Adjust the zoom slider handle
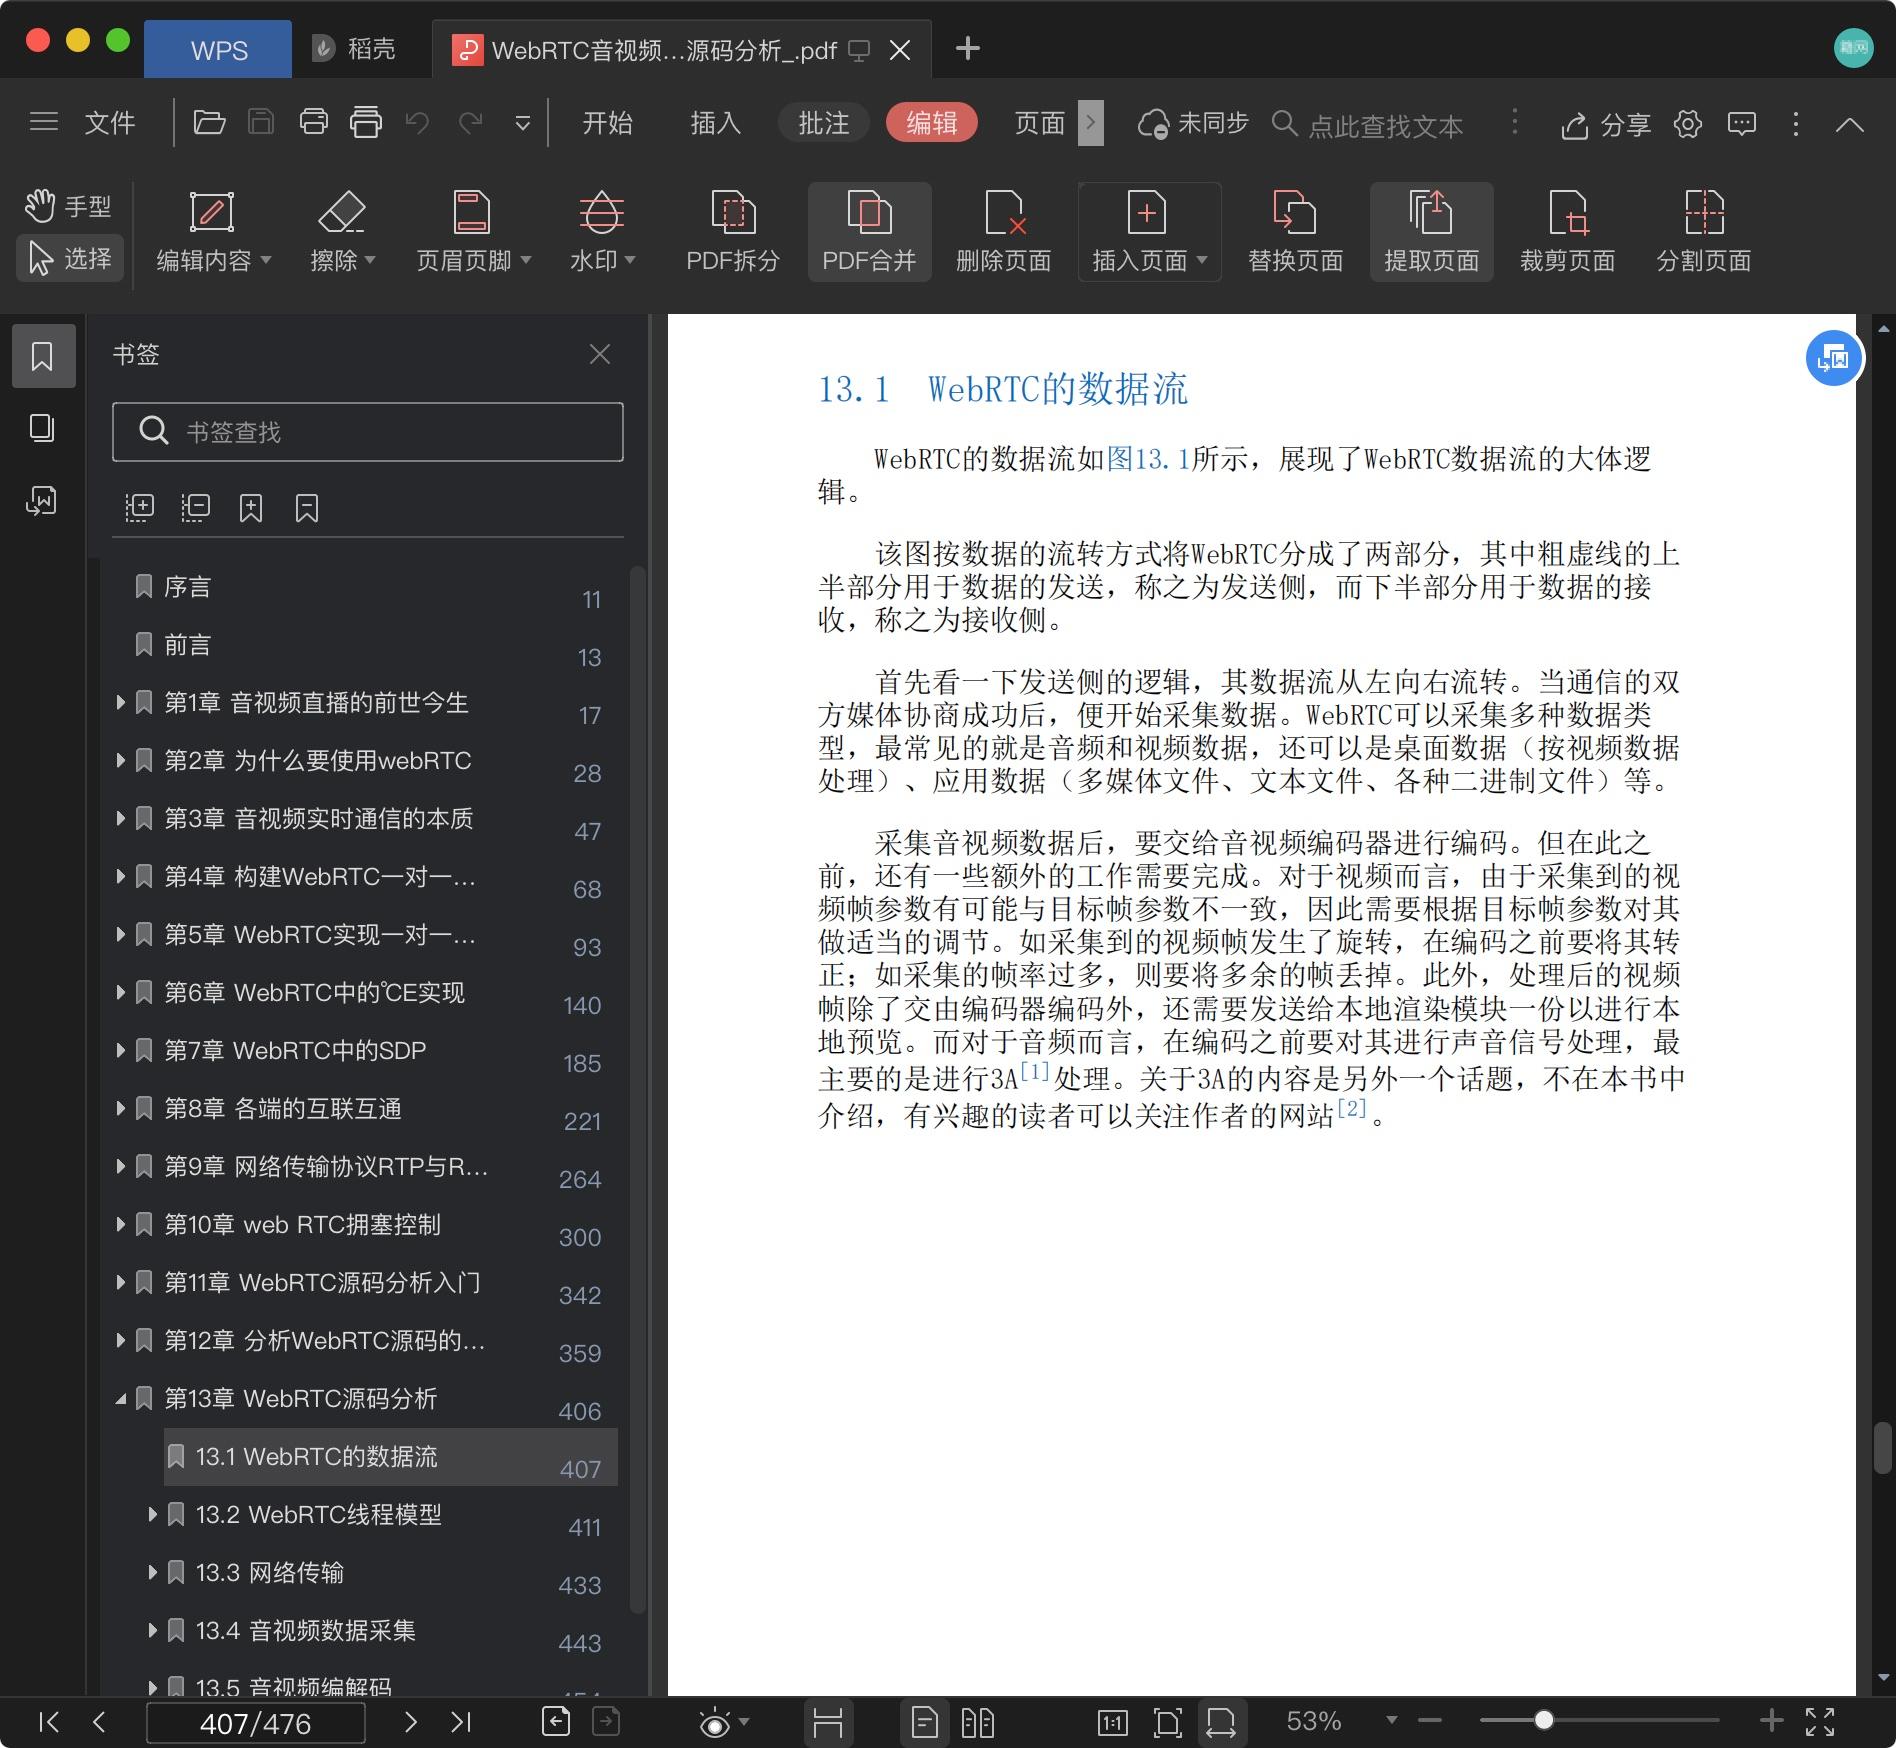Screen dimensions: 1896x1748 tap(1544, 1720)
